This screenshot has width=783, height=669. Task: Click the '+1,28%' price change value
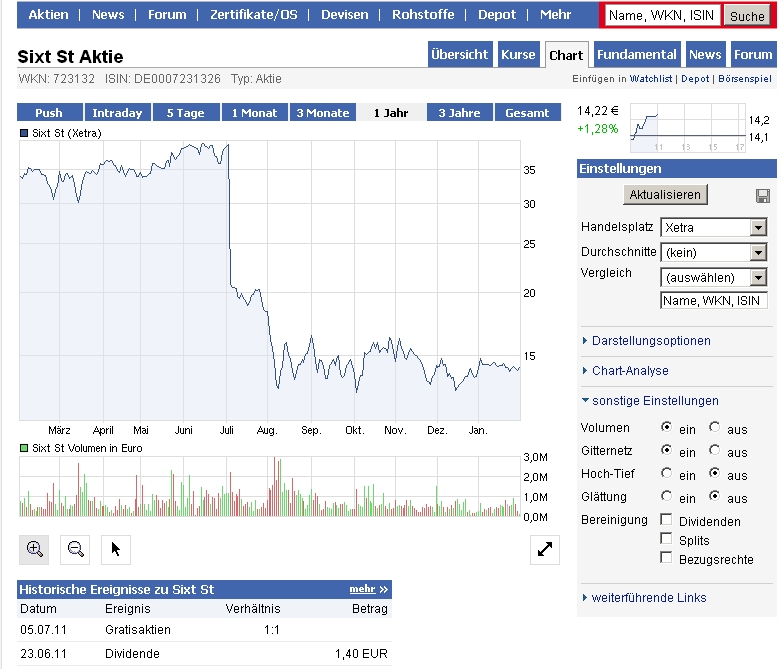597,129
